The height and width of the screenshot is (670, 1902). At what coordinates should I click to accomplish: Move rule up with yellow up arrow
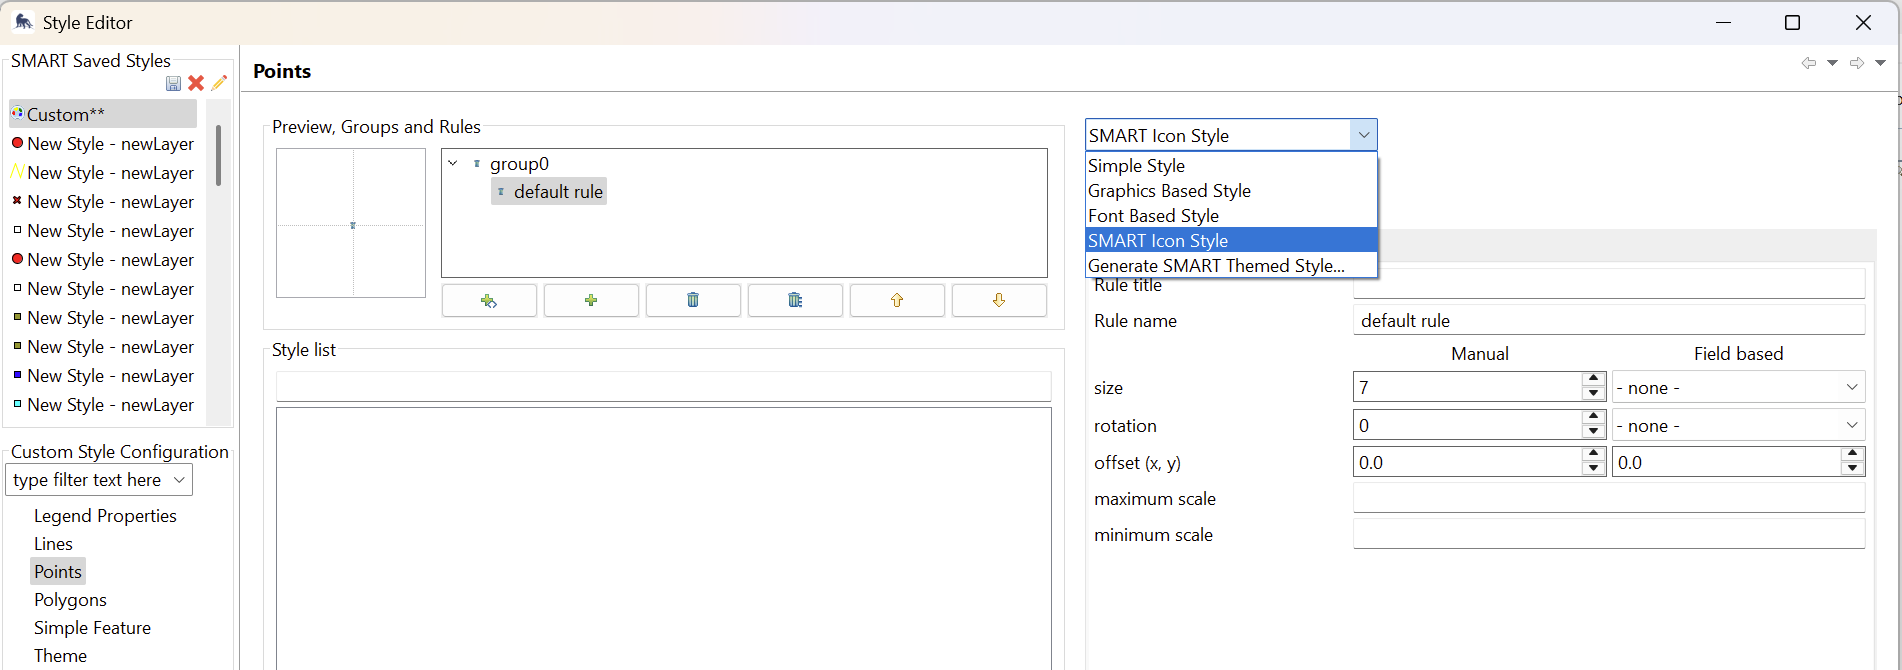point(897,300)
